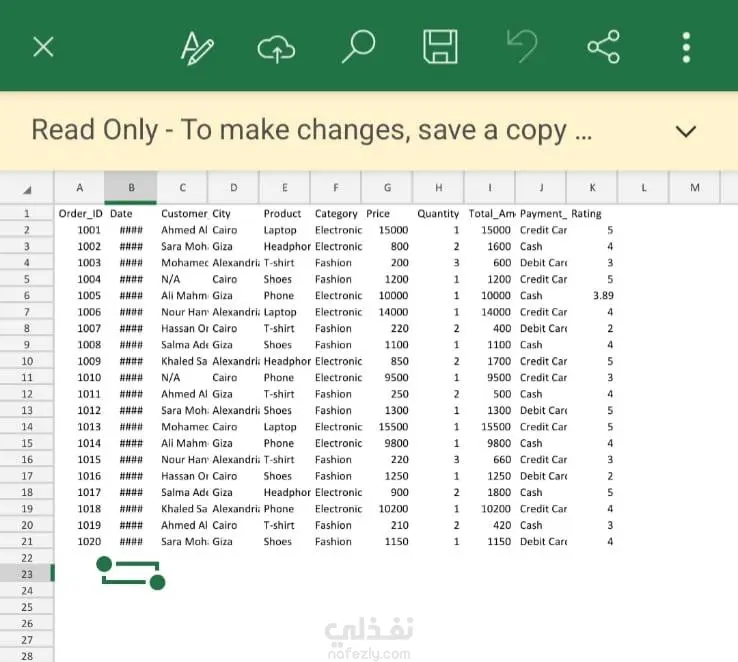Select column H header

[x=438, y=188]
